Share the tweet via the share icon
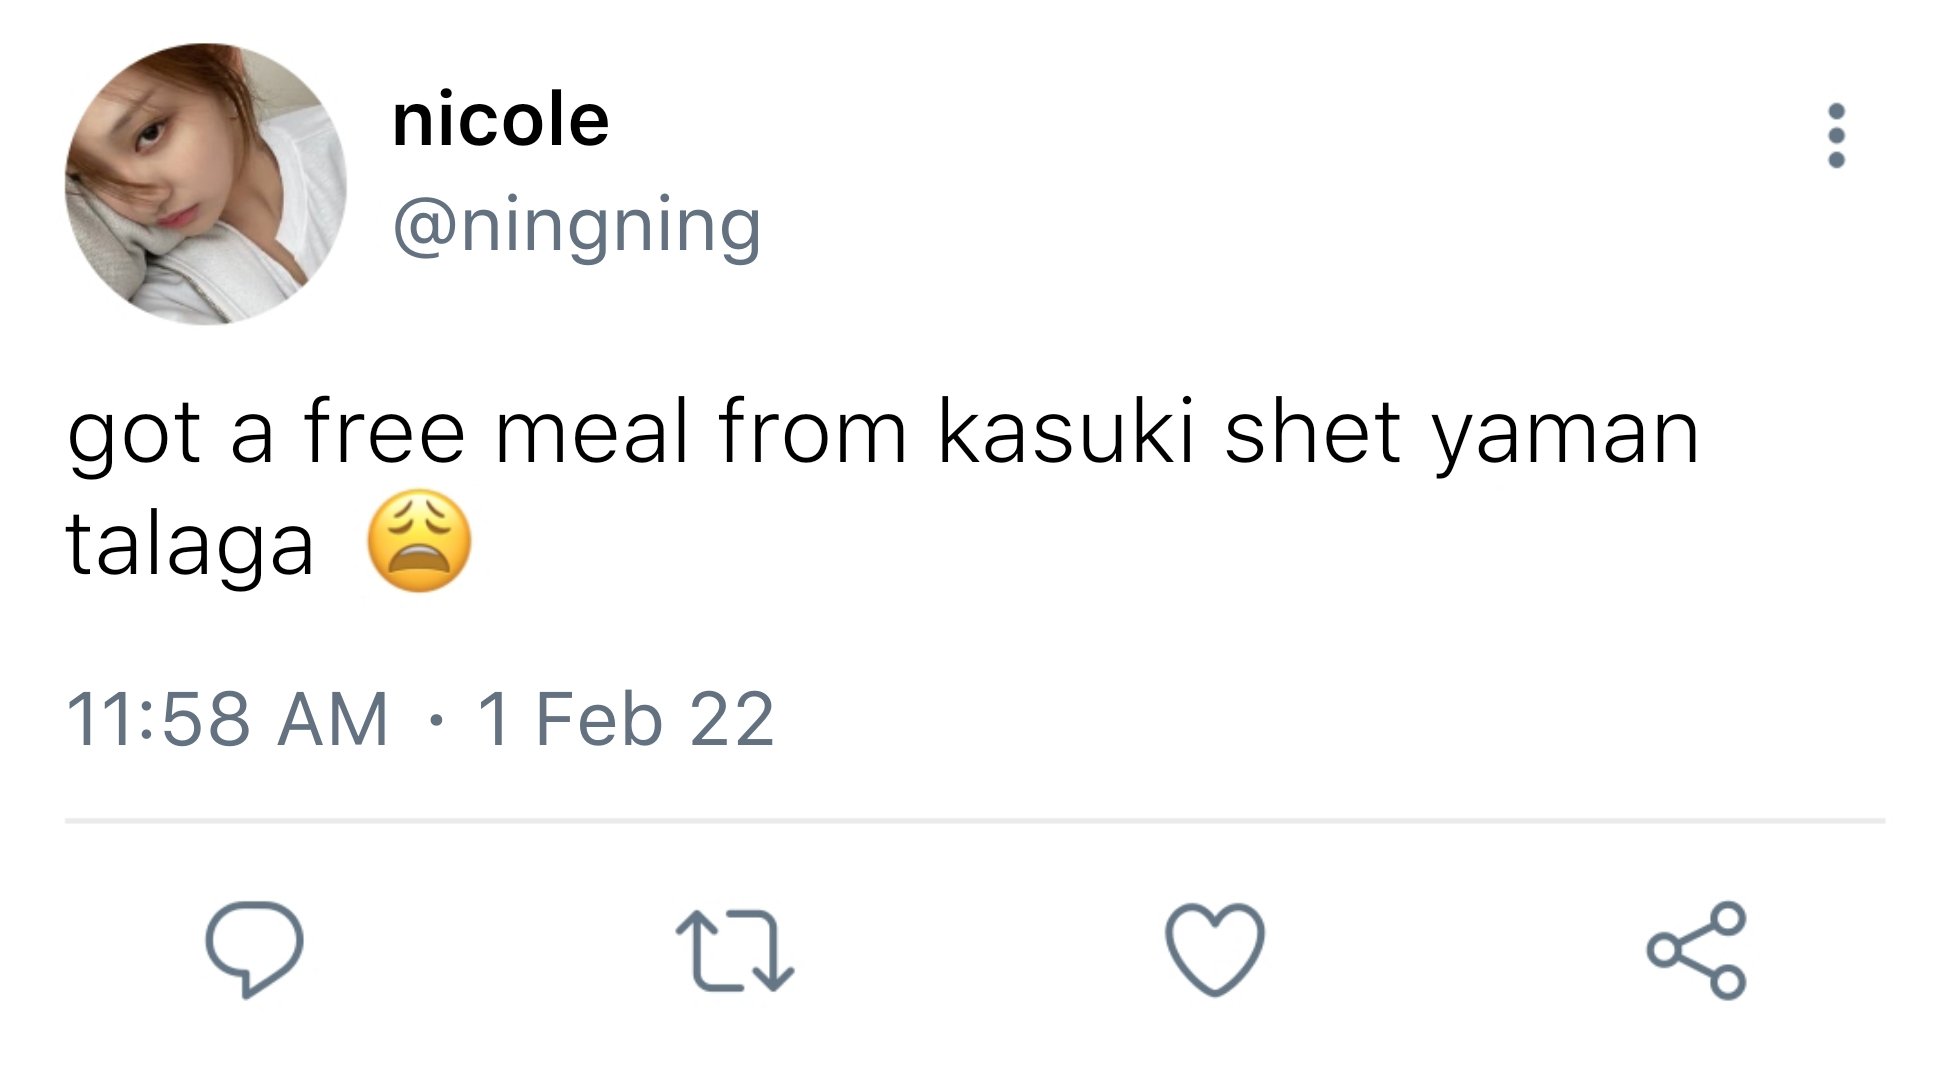 click(x=1697, y=950)
